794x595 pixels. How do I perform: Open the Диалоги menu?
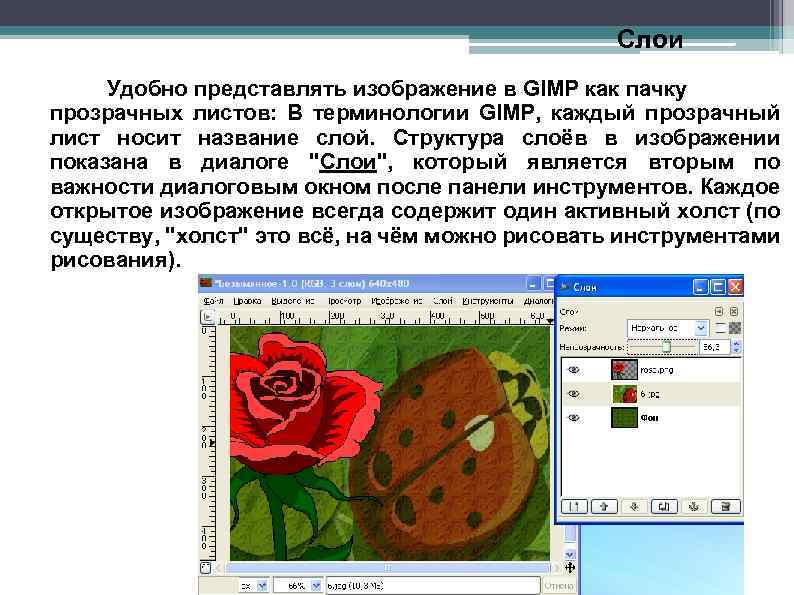pos(538,301)
